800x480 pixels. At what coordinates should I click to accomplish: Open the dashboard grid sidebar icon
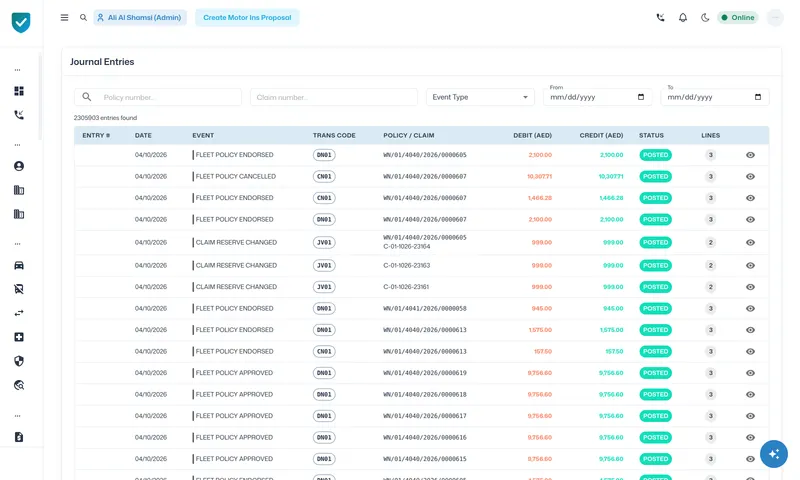click(19, 91)
